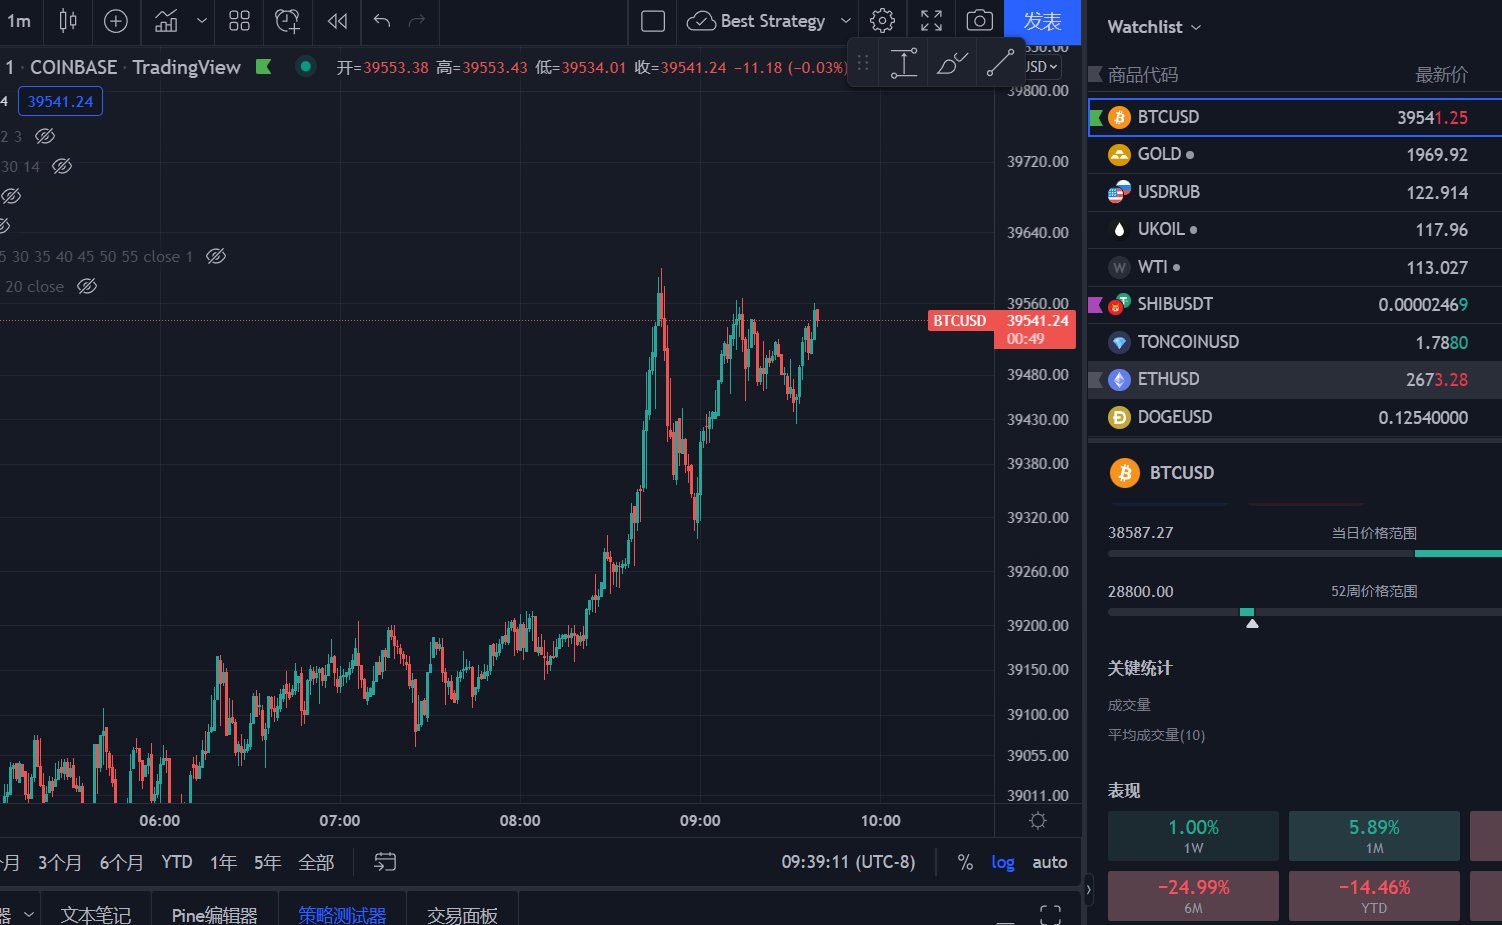Open the go-to date icon

pyautogui.click(x=385, y=862)
